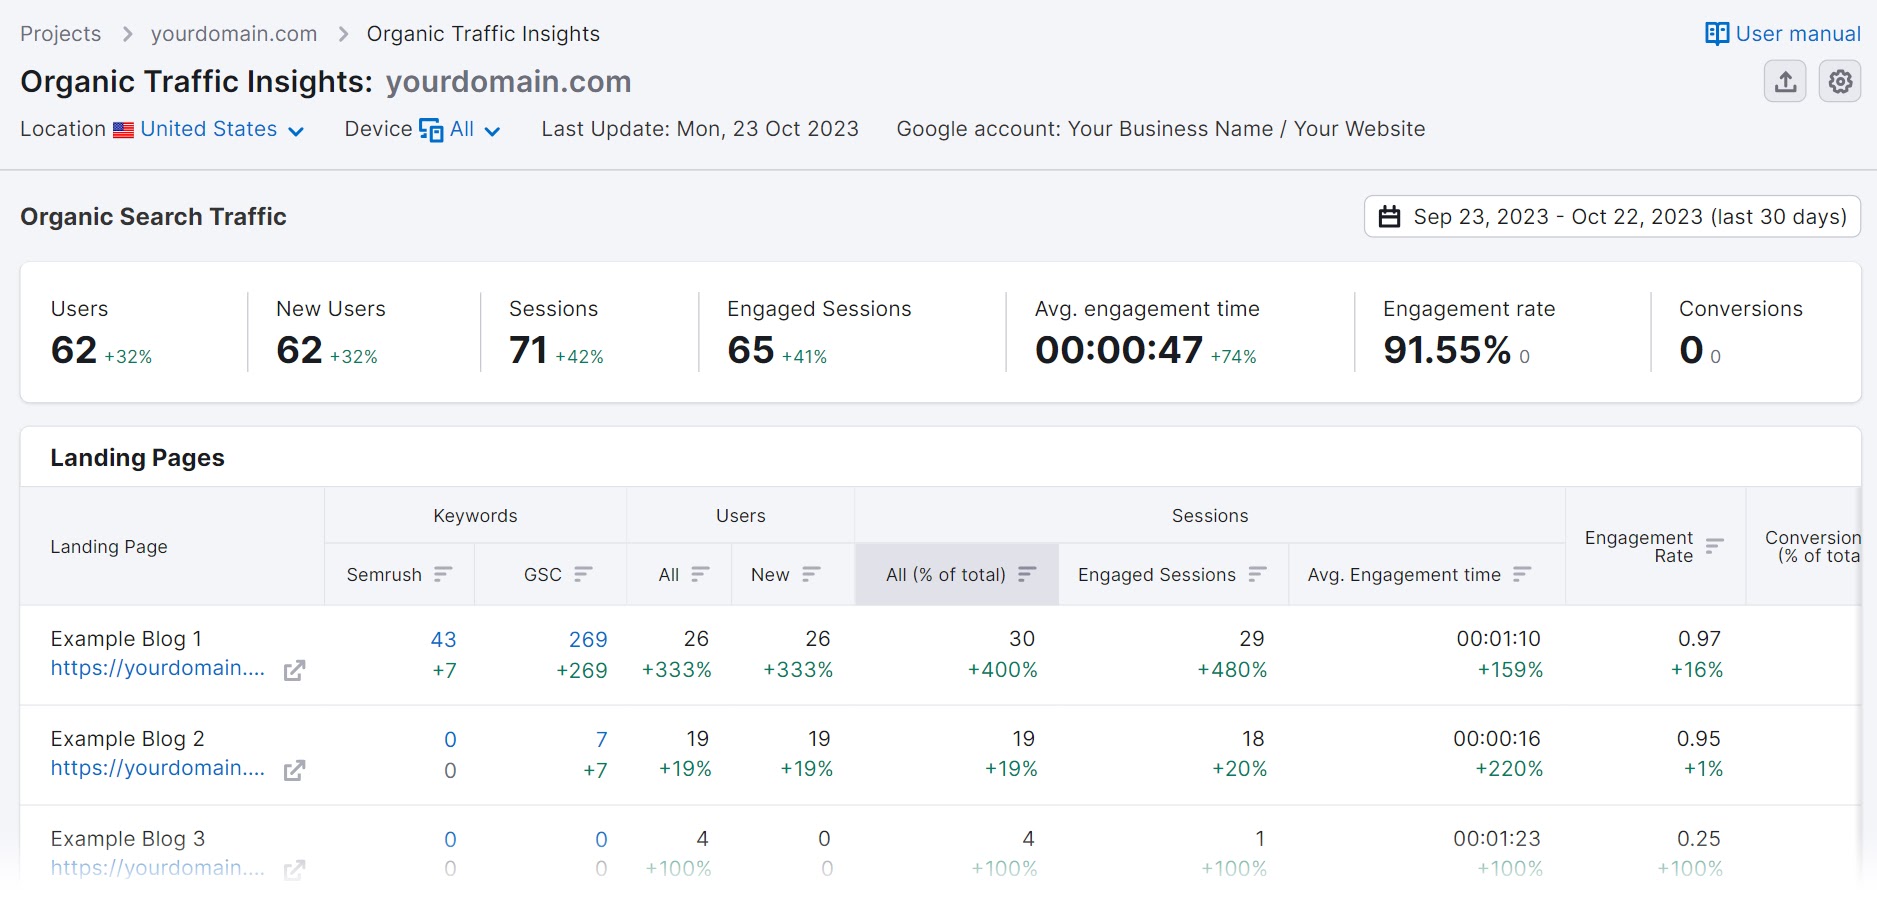Image resolution: width=1877 pixels, height=902 pixels.
Task: Open the Sep 23 - Oct 22 date range selector
Action: tap(1612, 216)
